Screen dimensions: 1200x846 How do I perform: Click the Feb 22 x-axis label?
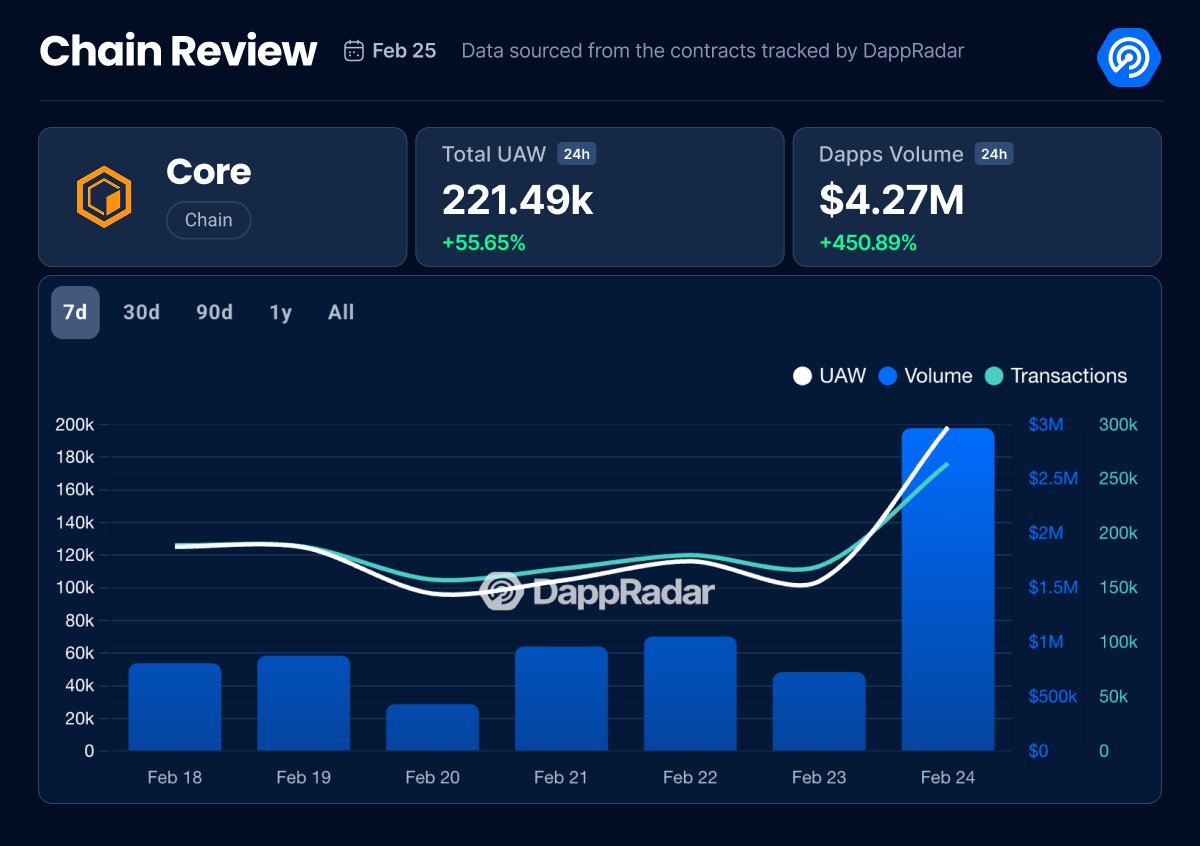point(690,777)
